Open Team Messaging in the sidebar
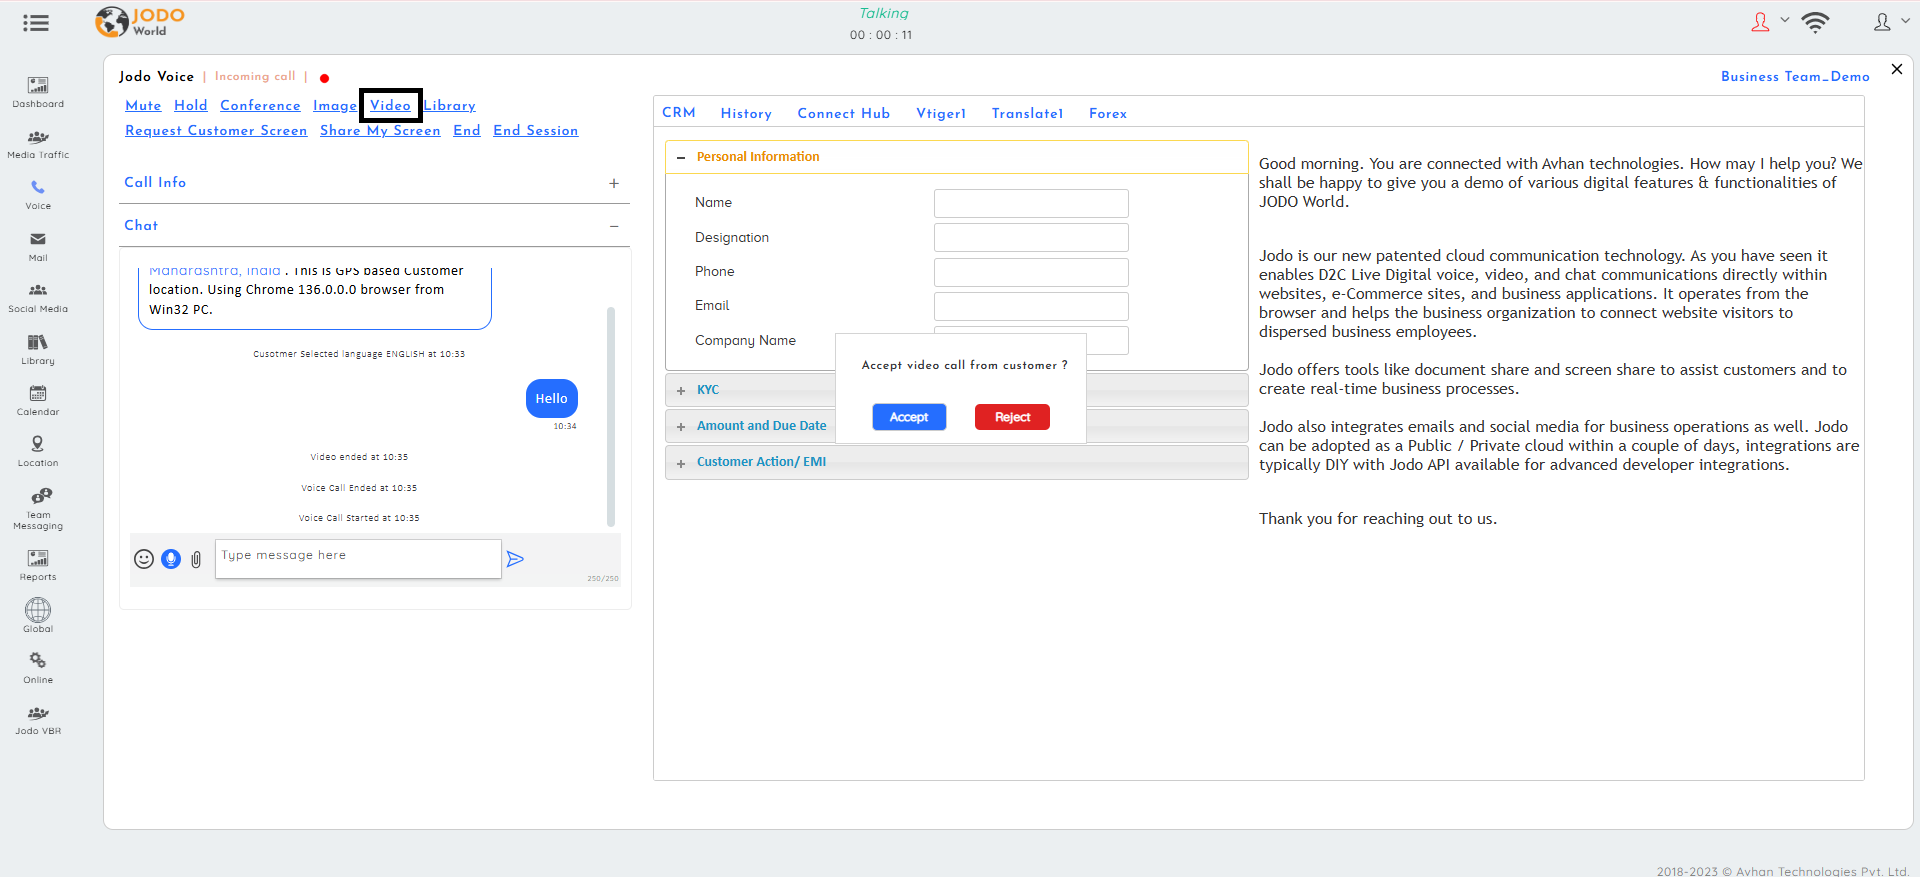 pyautogui.click(x=38, y=509)
